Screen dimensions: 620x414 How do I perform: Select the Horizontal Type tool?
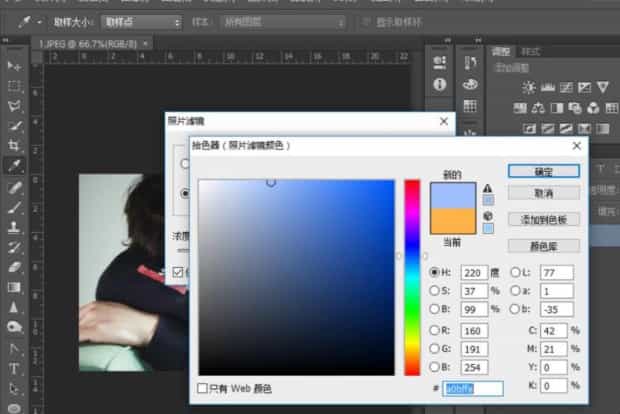pos(15,368)
